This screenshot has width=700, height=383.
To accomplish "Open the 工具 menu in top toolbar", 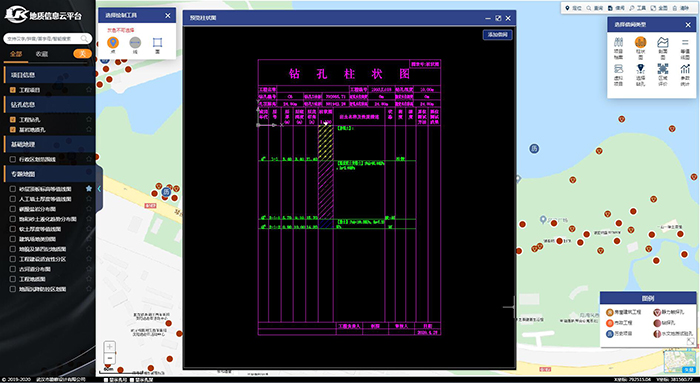I will [638, 8].
